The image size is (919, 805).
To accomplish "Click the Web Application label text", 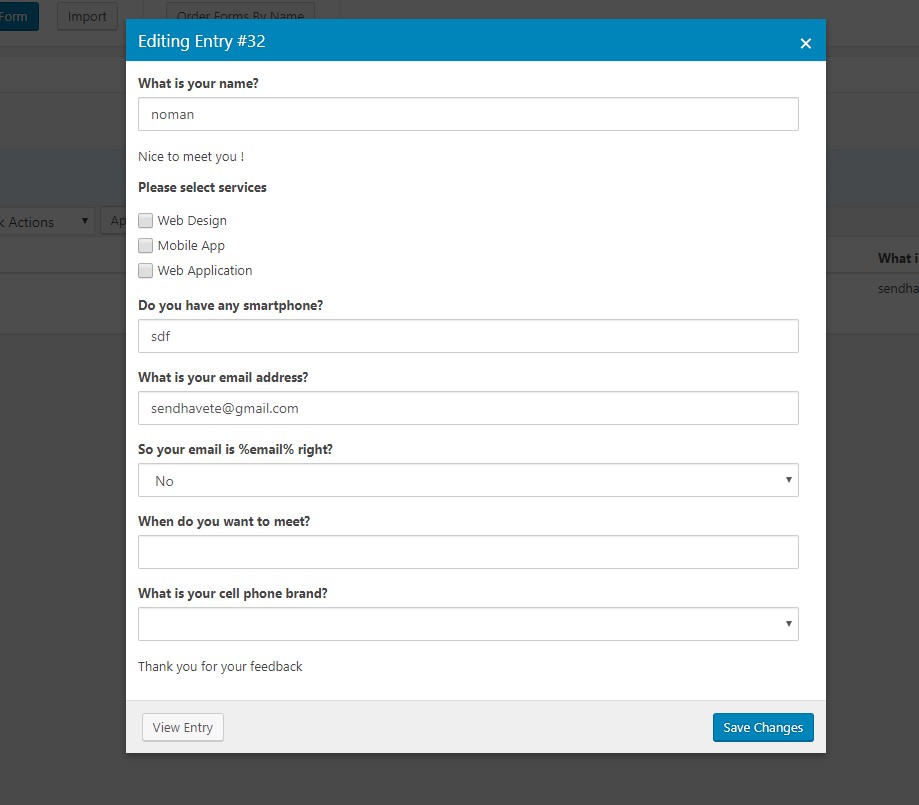I will point(205,271).
